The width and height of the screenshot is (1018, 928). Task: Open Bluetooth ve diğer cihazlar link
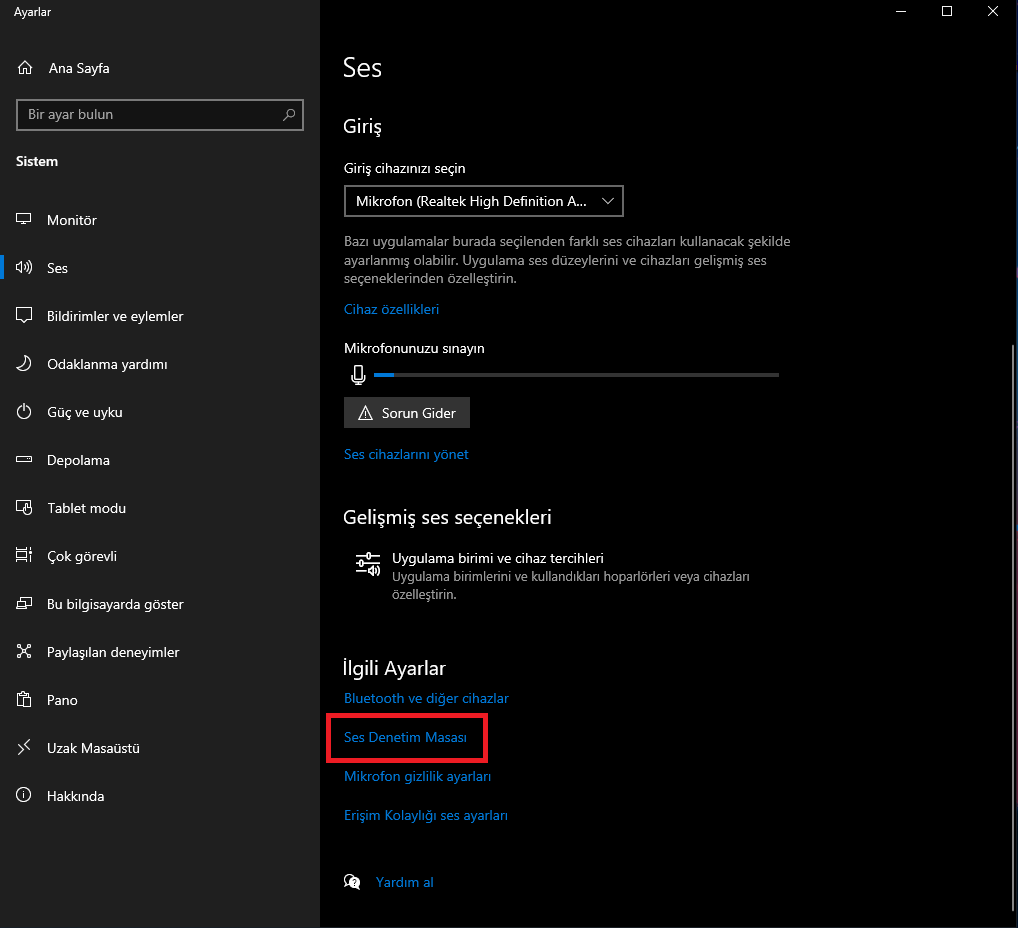point(426,698)
